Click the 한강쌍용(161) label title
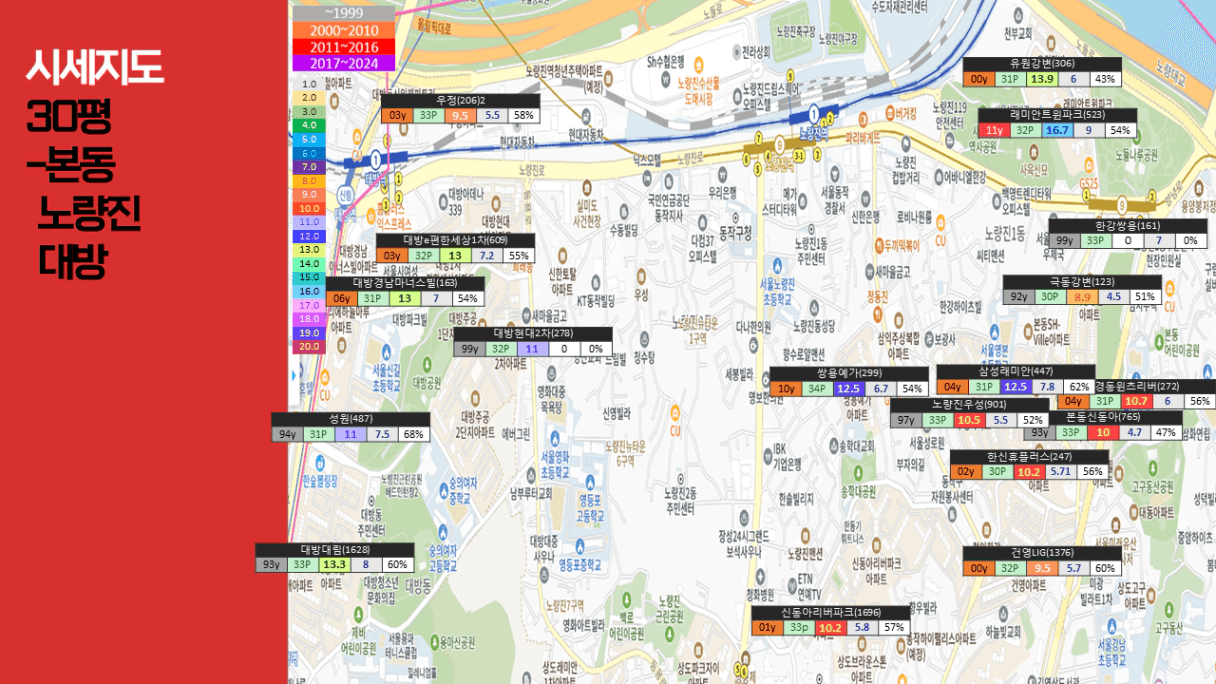1216x684 pixels. 1127,226
